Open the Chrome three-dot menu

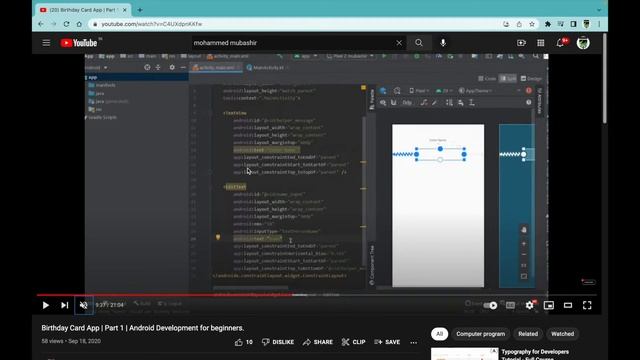pyautogui.click(x=599, y=24)
